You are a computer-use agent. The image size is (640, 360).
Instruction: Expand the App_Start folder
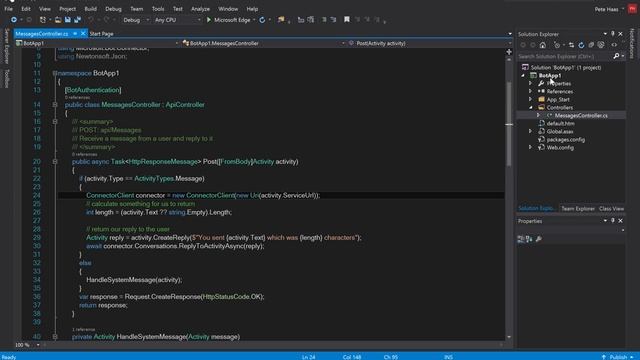pyautogui.click(x=531, y=99)
